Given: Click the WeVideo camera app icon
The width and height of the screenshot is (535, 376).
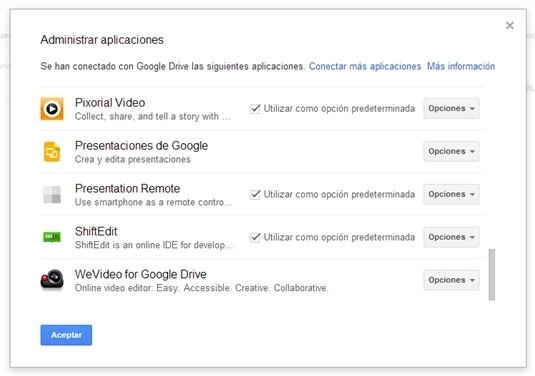Looking at the screenshot, I should (52, 279).
